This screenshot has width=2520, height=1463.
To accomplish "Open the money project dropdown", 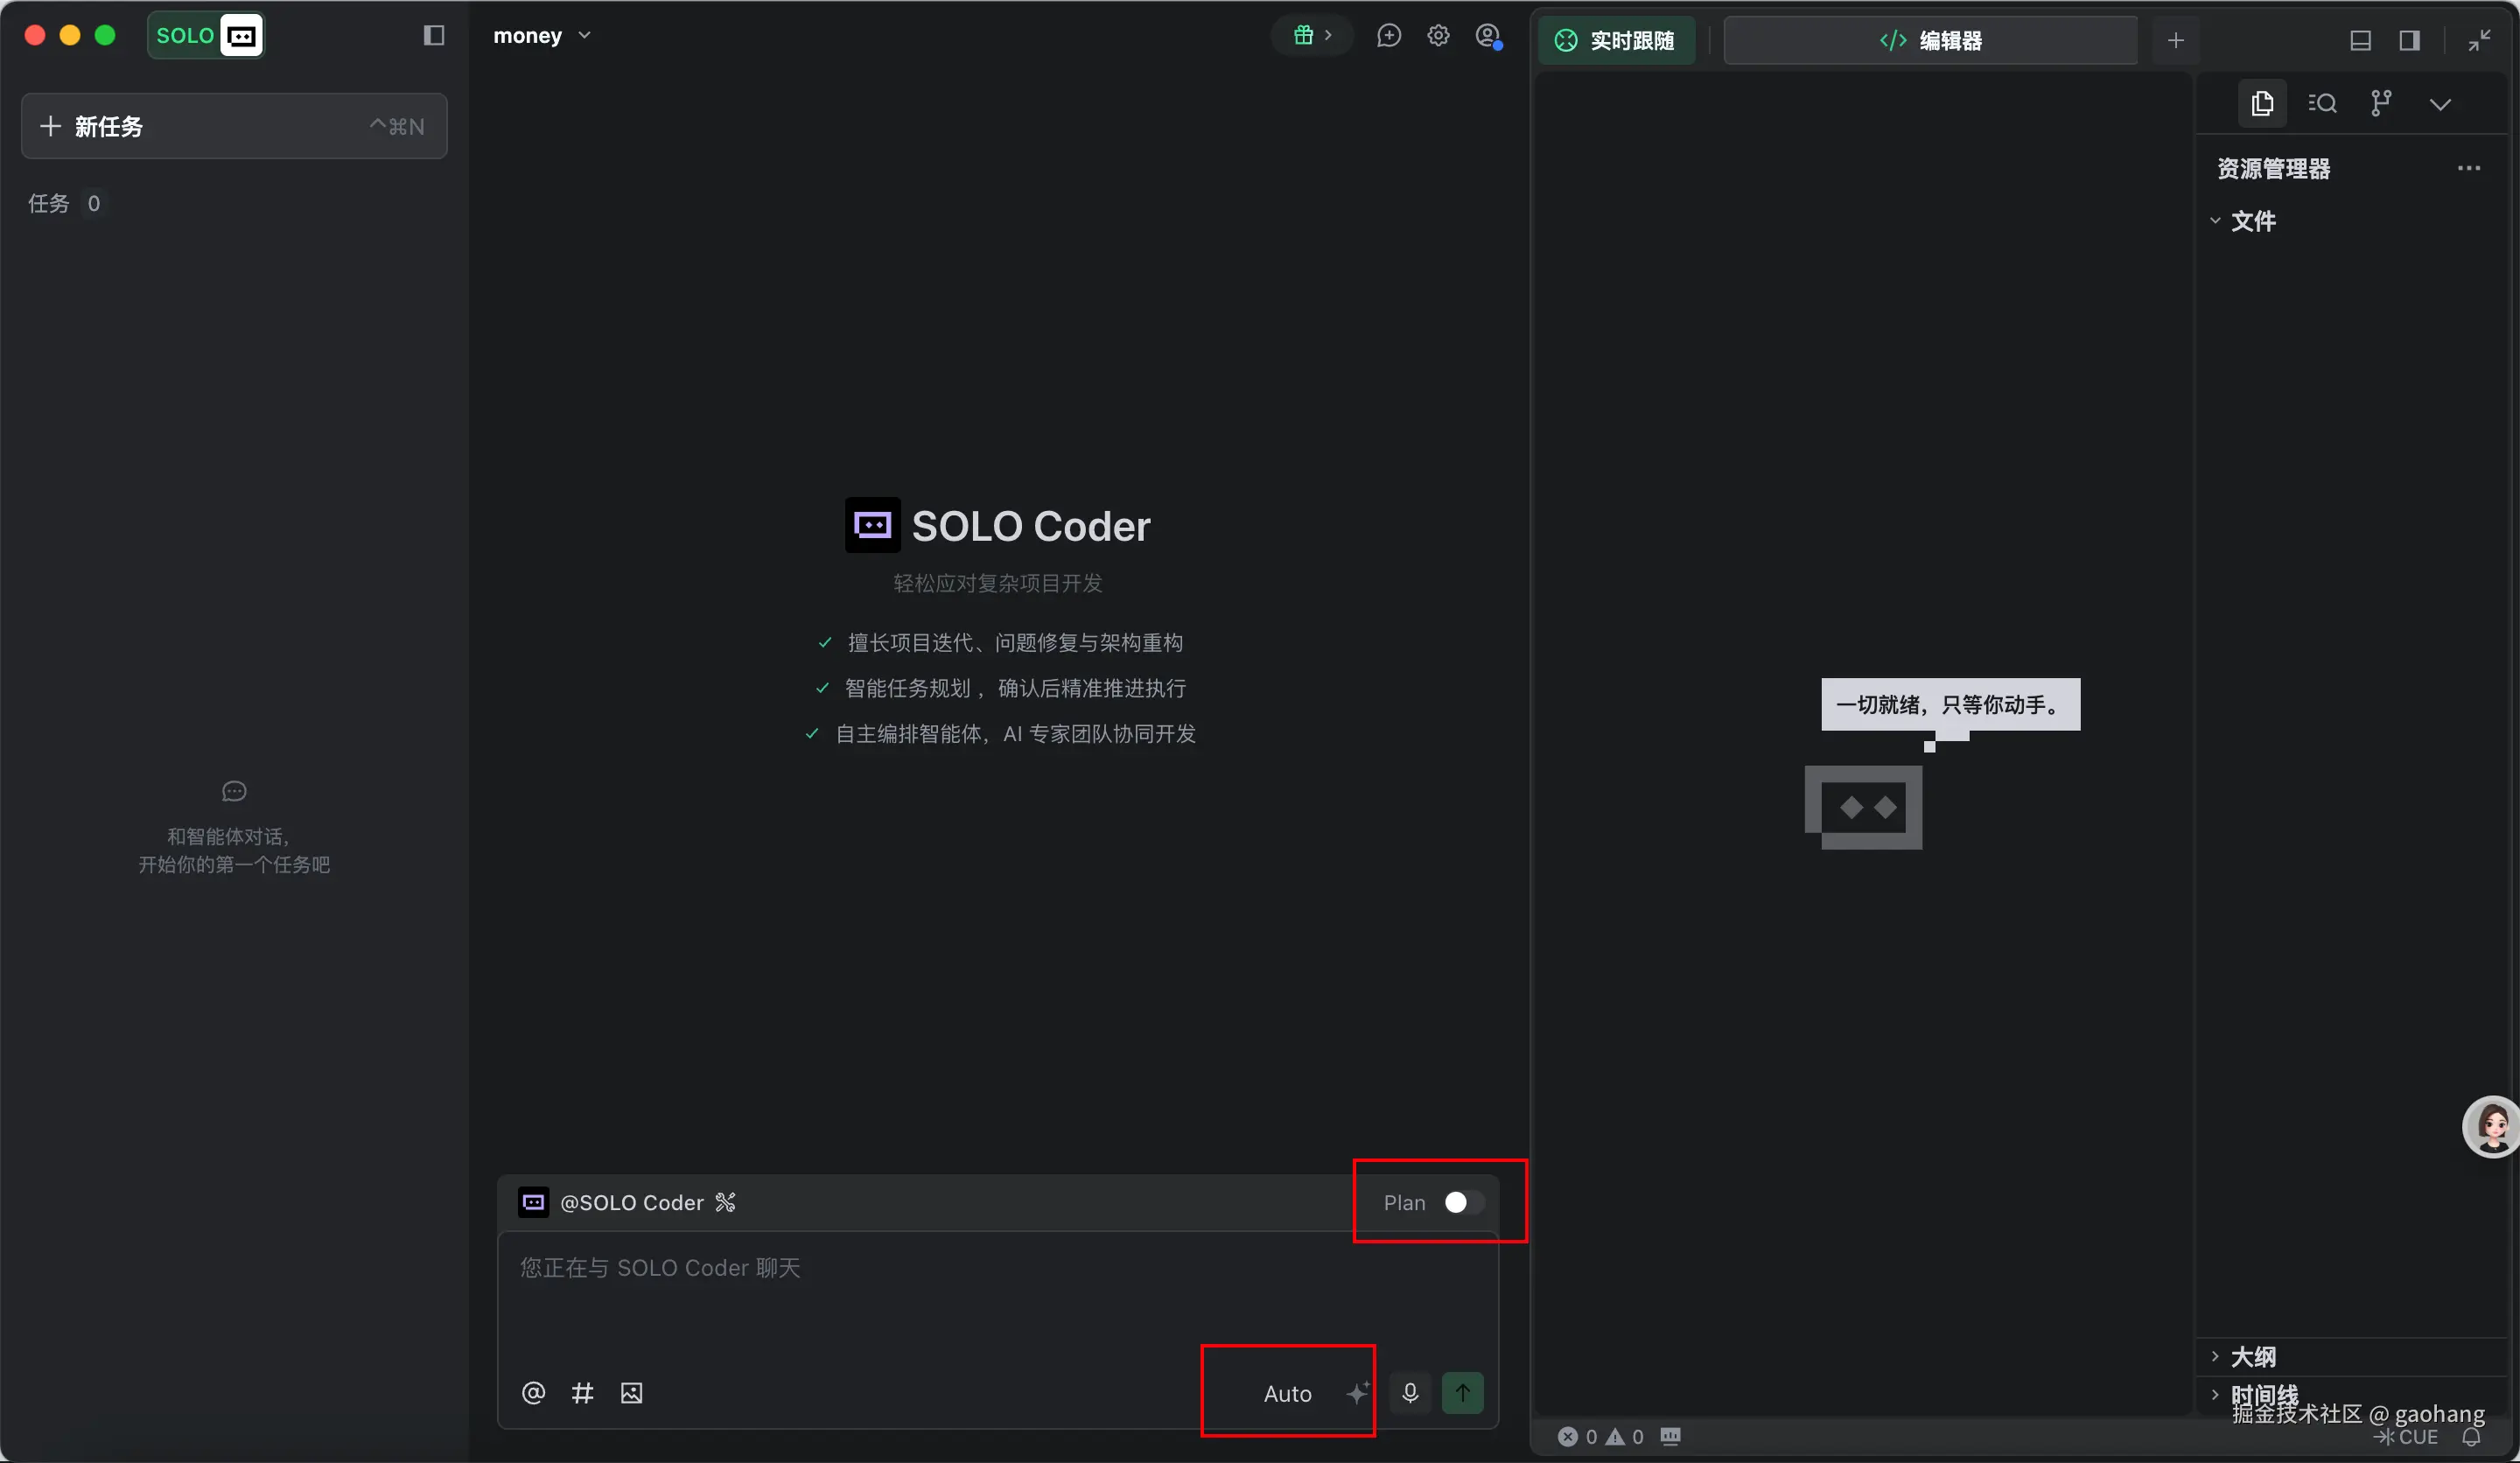I will pyautogui.click(x=542, y=36).
